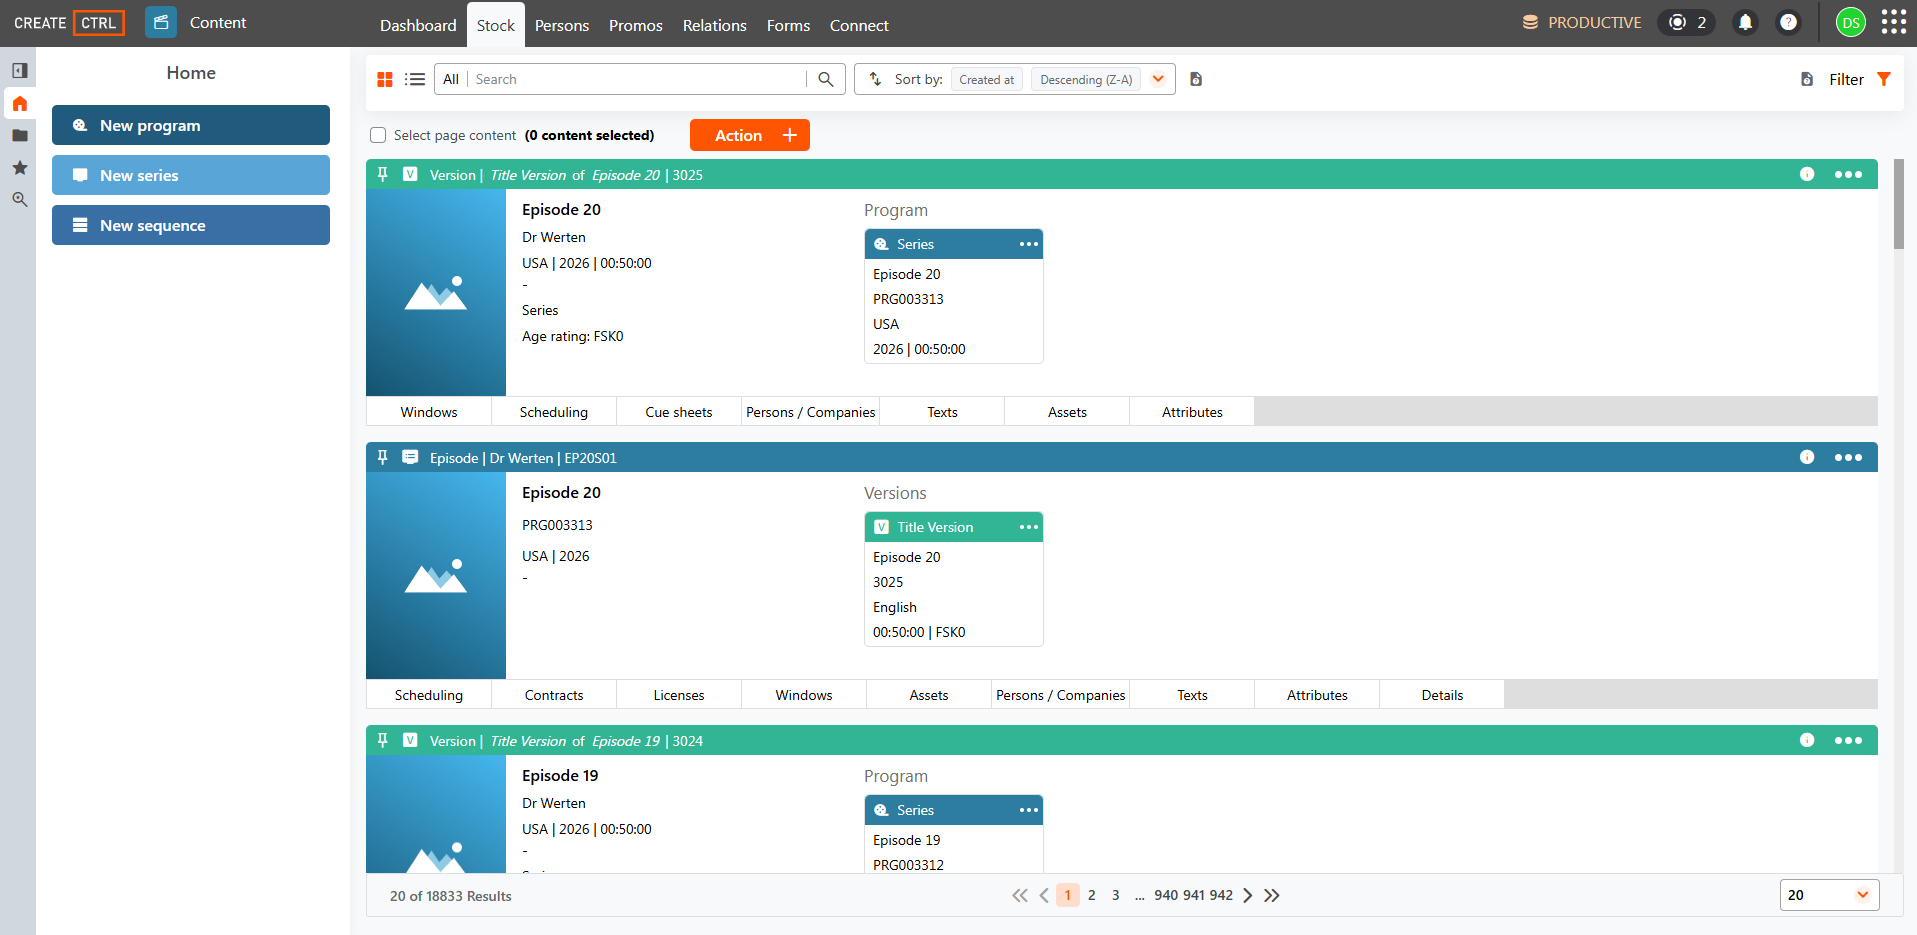Go to results page 2

[x=1092, y=895]
